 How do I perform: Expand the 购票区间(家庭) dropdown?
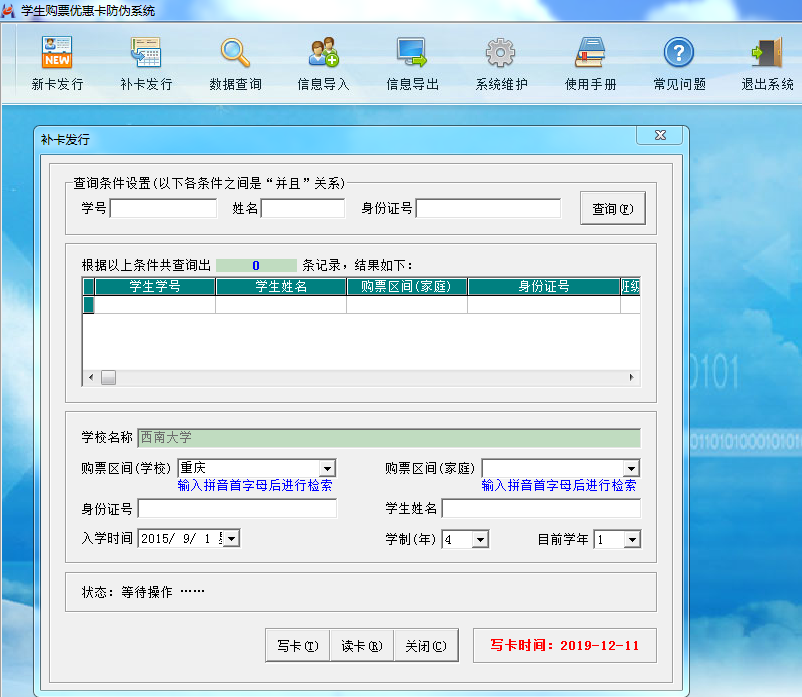coord(631,468)
